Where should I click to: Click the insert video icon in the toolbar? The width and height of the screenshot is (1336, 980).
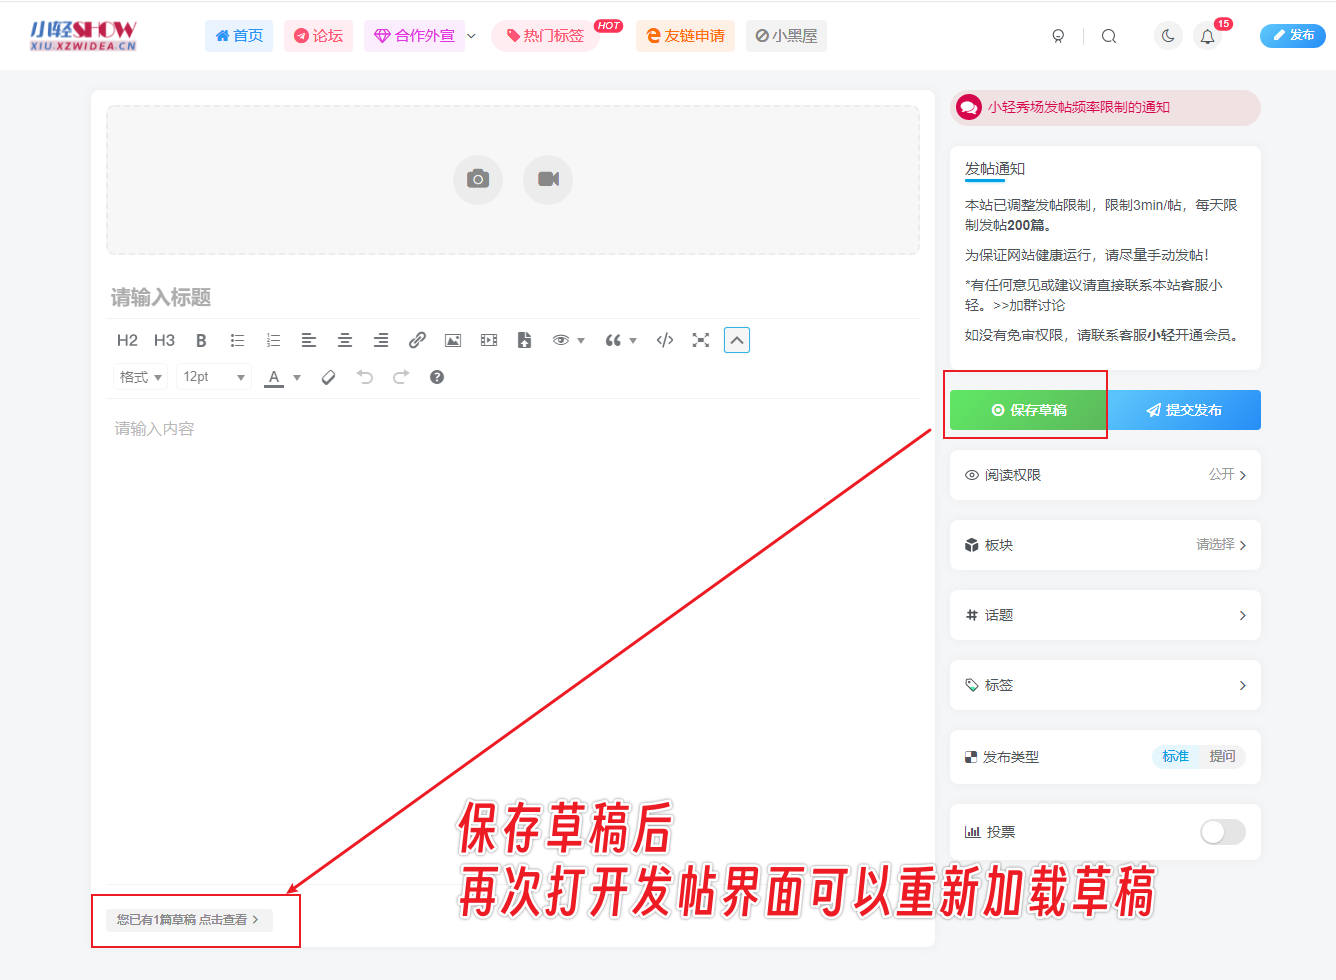[488, 340]
